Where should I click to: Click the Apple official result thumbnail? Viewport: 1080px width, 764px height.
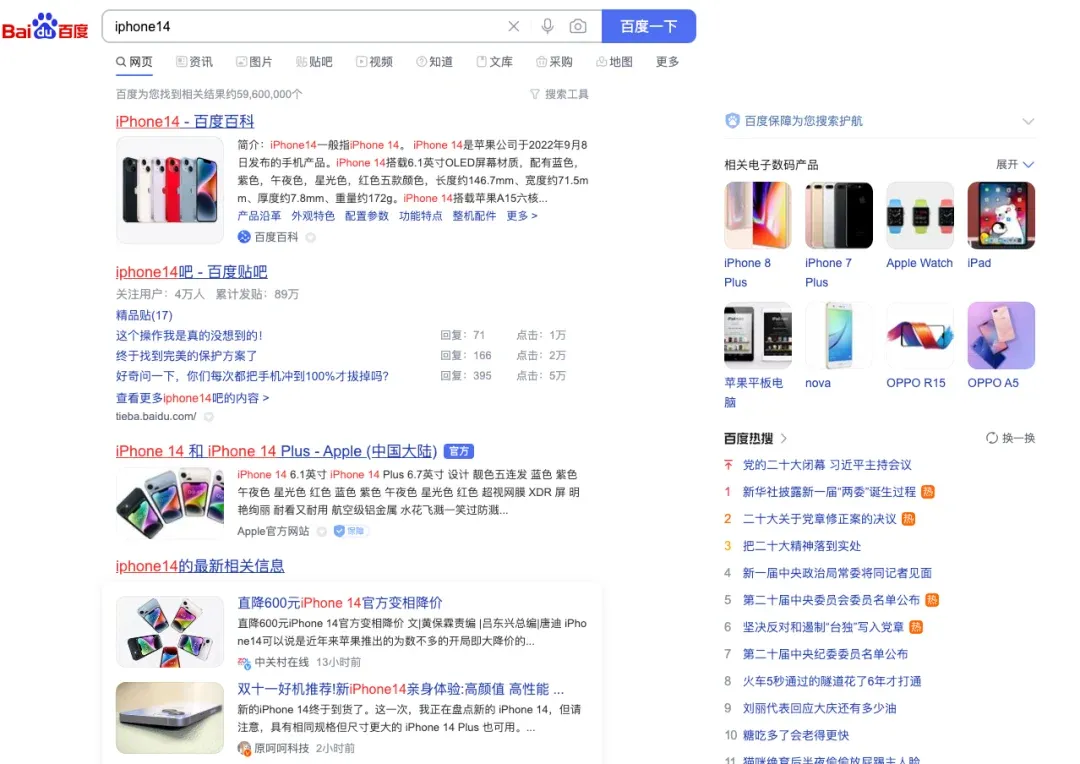coord(169,503)
